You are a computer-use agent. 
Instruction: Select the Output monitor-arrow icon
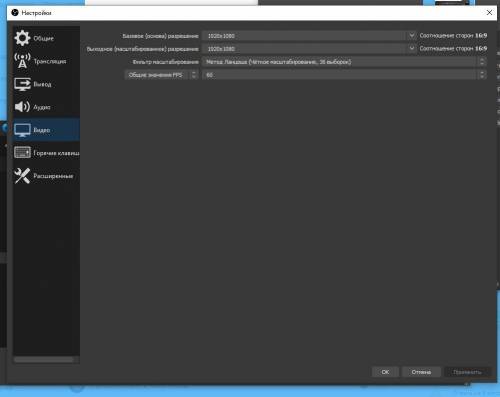point(22,84)
